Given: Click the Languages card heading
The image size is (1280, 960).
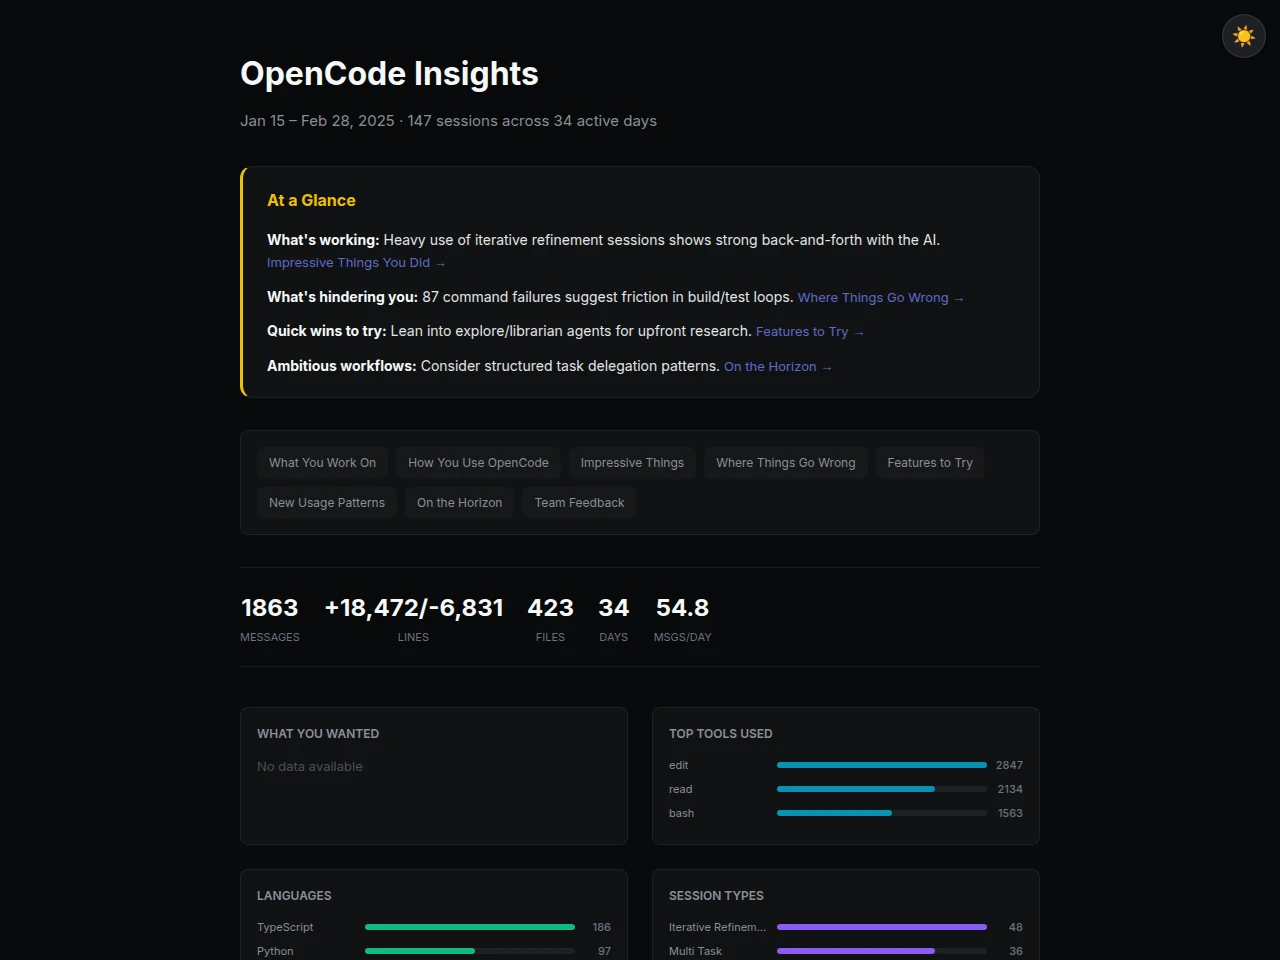Looking at the screenshot, I should (294, 896).
